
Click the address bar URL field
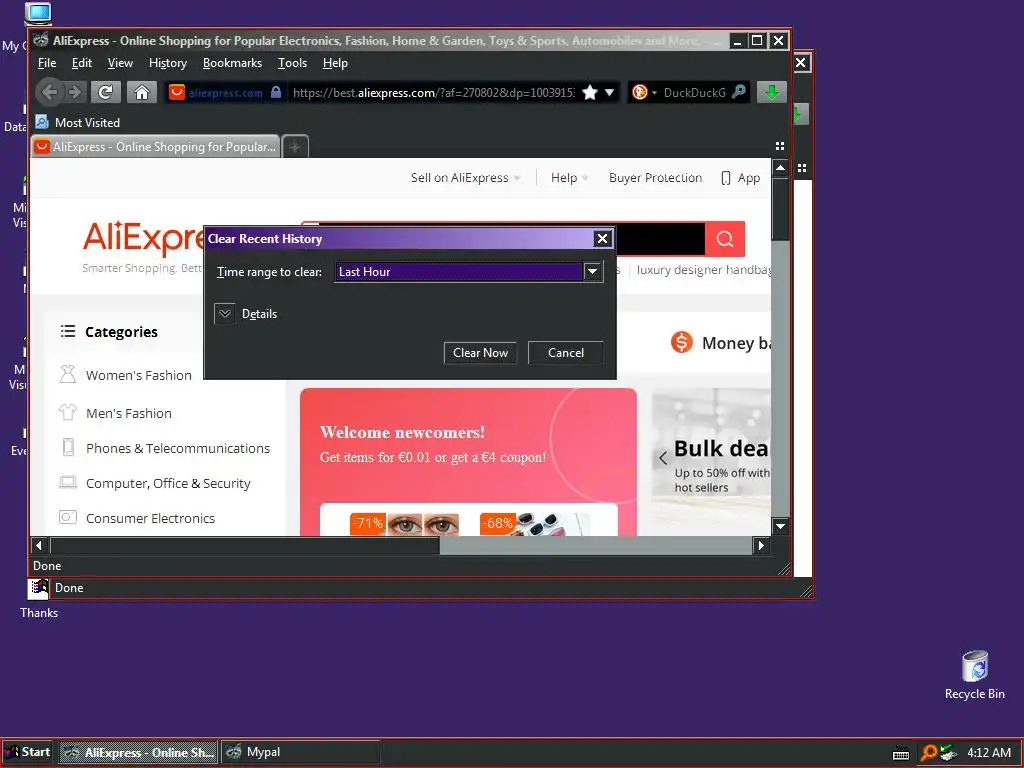coord(434,93)
